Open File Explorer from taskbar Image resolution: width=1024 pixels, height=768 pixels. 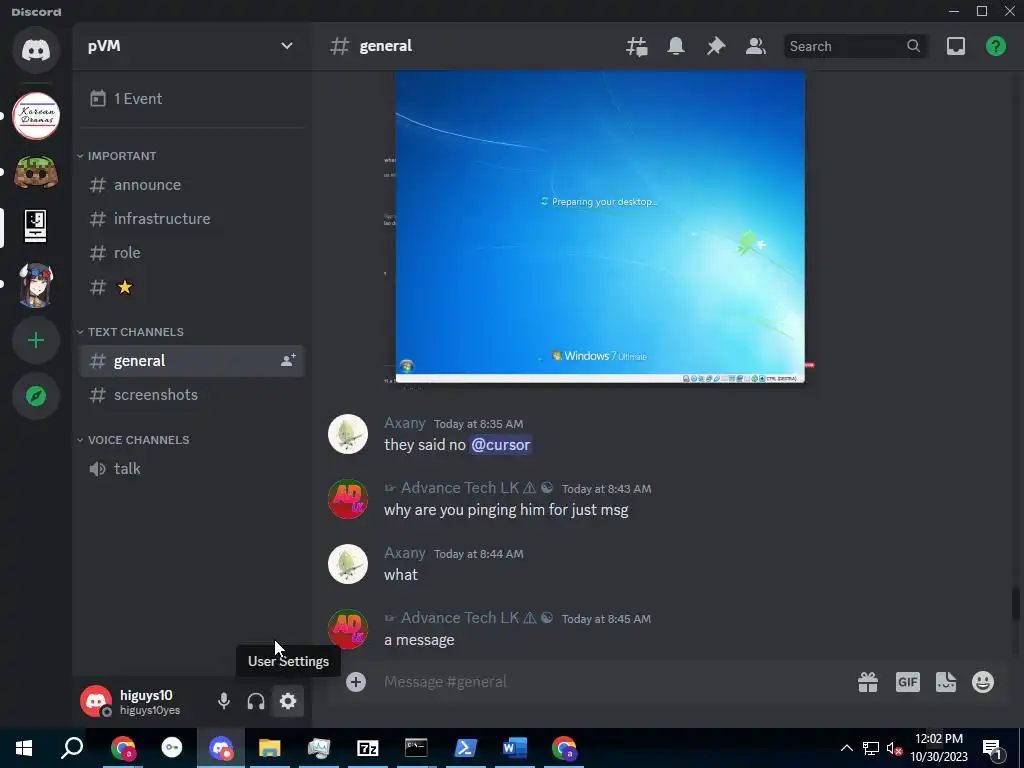pyautogui.click(x=269, y=748)
